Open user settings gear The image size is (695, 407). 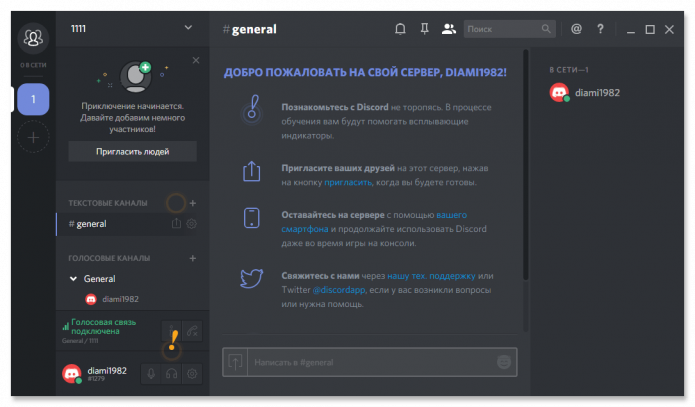tap(192, 374)
